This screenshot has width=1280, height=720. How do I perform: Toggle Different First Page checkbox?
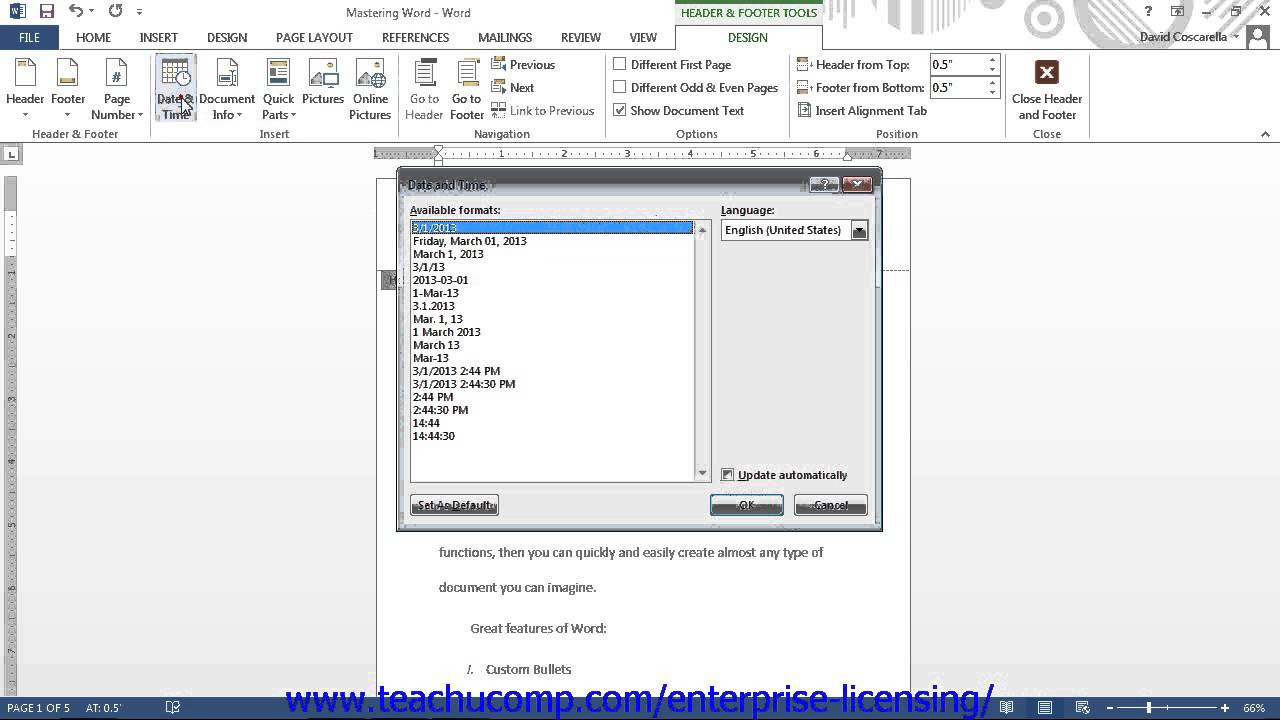620,64
